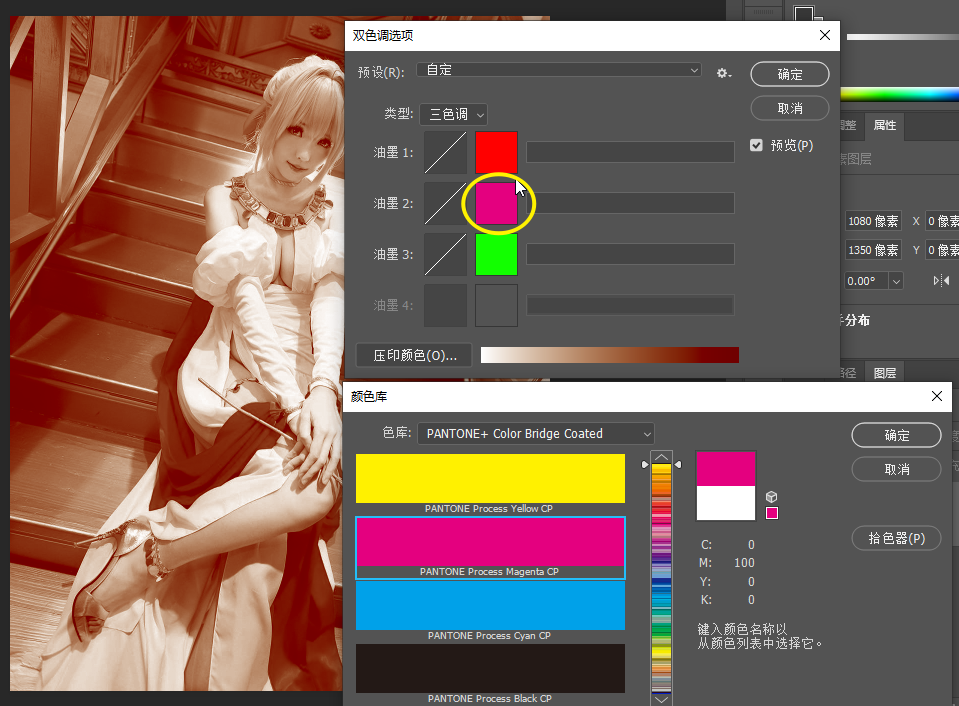
Task: Open the 类型 三色调 type dropdown
Action: tap(453, 114)
